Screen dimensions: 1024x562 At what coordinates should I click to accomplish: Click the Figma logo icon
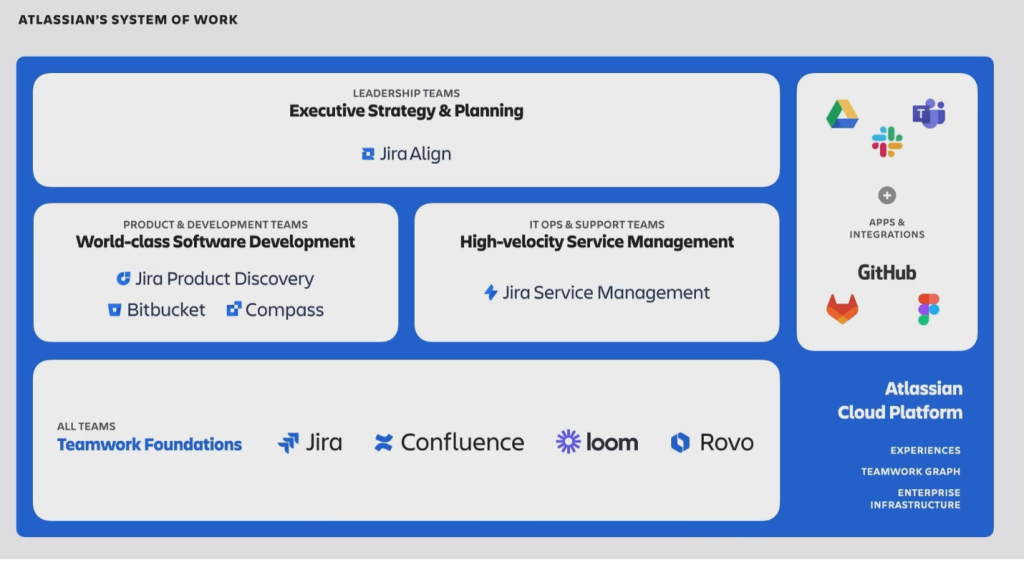coord(929,309)
